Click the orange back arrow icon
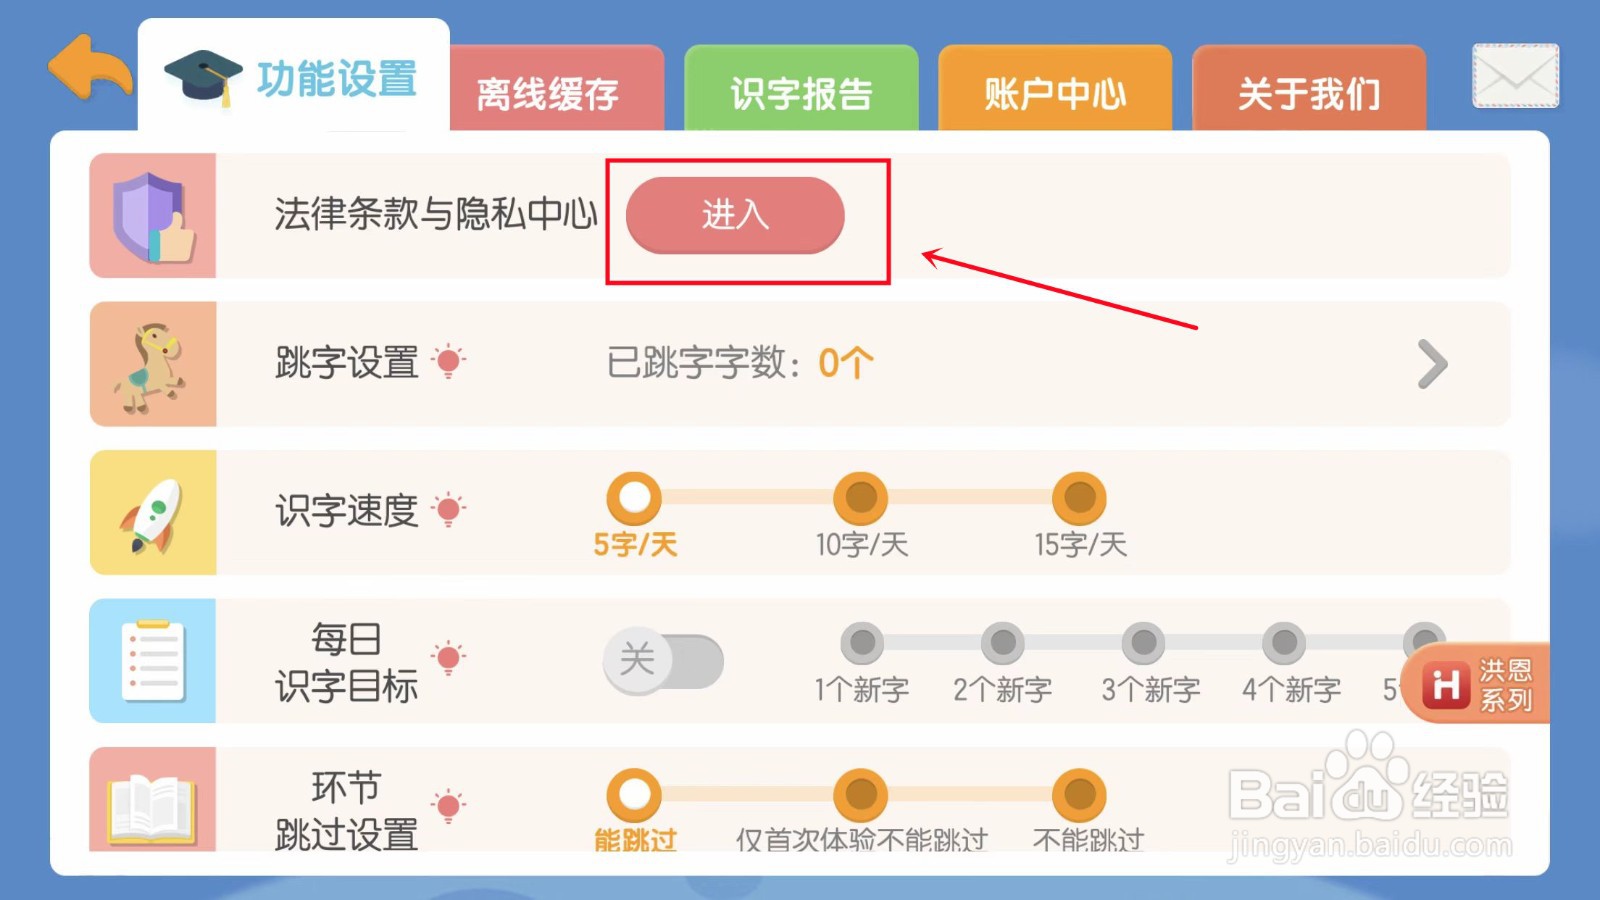The image size is (1600, 900). coord(90,68)
